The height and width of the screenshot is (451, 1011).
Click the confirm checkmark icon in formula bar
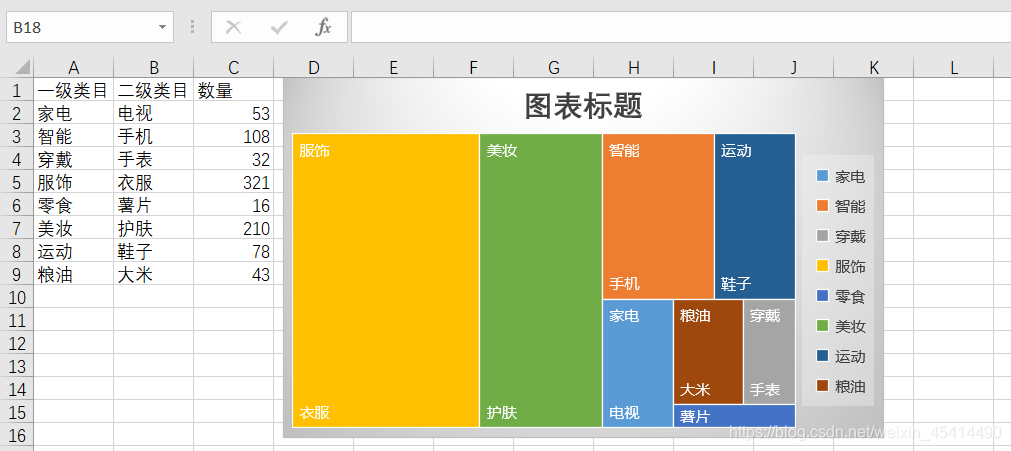pos(279,27)
